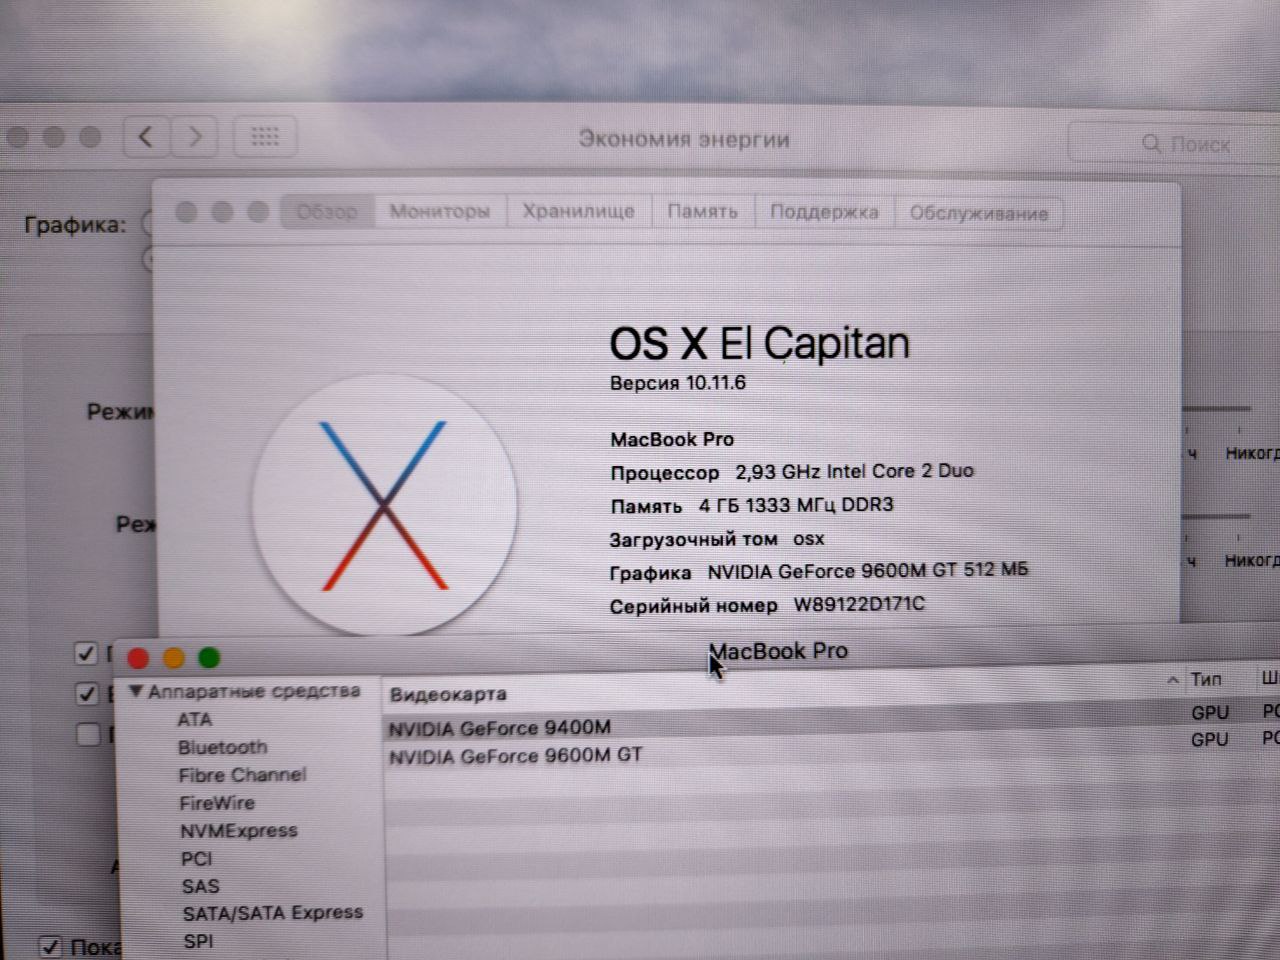Screen dimensions: 1280x960
Task: Select FireWire in the sidebar
Action: [217, 803]
